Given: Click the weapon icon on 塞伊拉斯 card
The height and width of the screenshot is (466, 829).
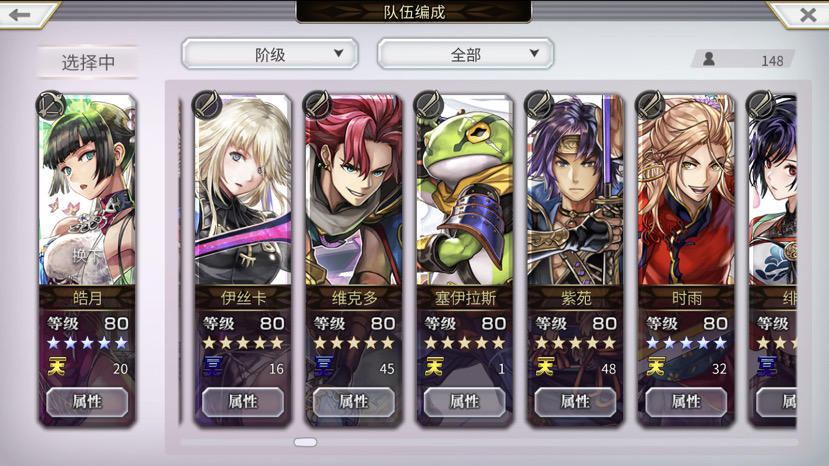Looking at the screenshot, I should pyautogui.click(x=428, y=105).
